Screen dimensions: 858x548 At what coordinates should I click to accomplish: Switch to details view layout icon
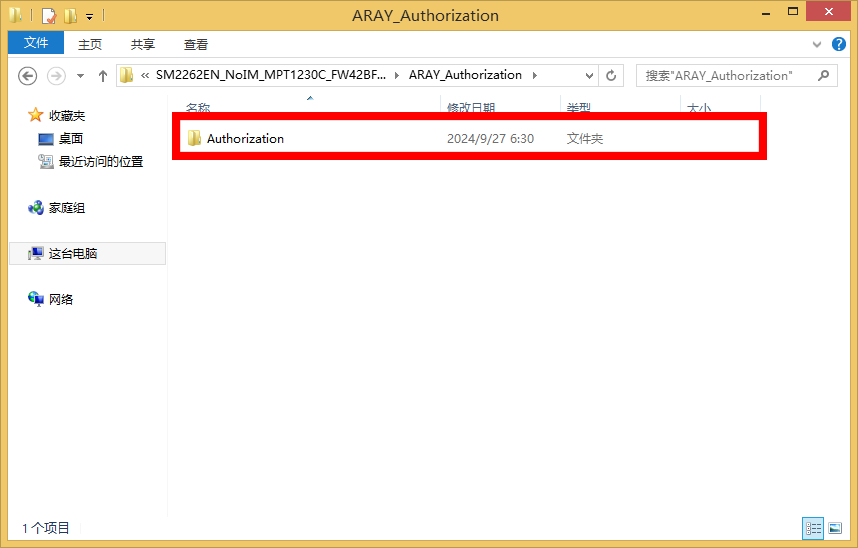[813, 528]
